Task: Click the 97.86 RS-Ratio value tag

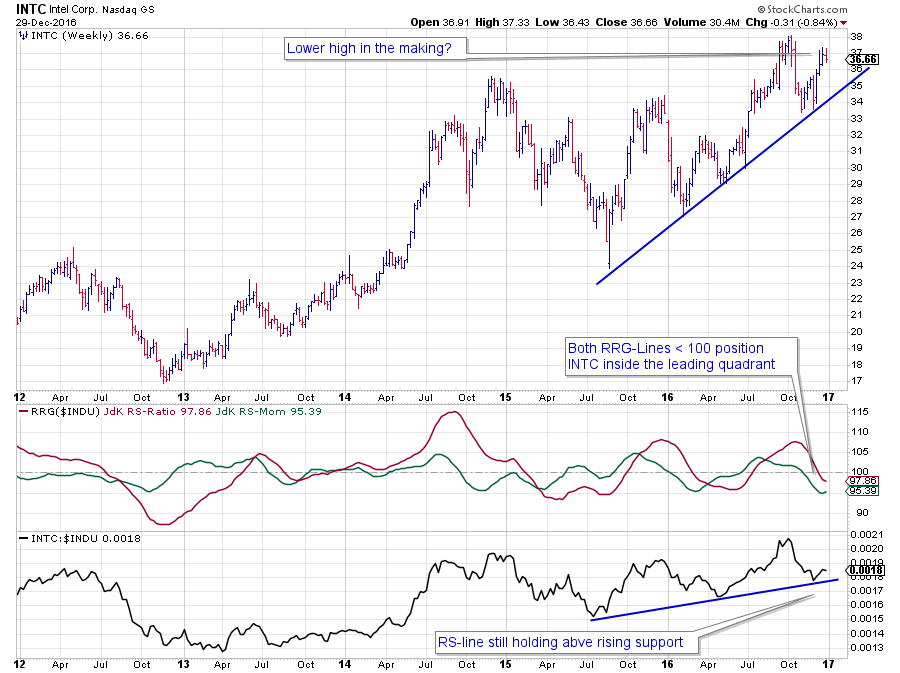Action: (x=862, y=481)
